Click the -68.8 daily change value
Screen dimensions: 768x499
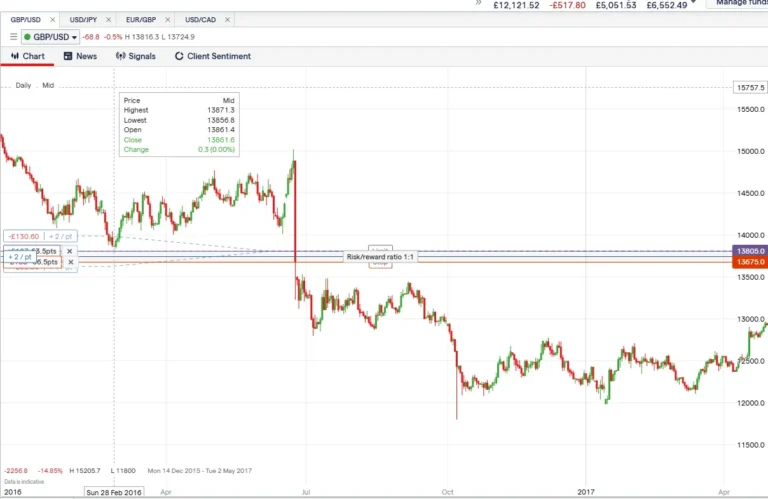pyautogui.click(x=91, y=37)
